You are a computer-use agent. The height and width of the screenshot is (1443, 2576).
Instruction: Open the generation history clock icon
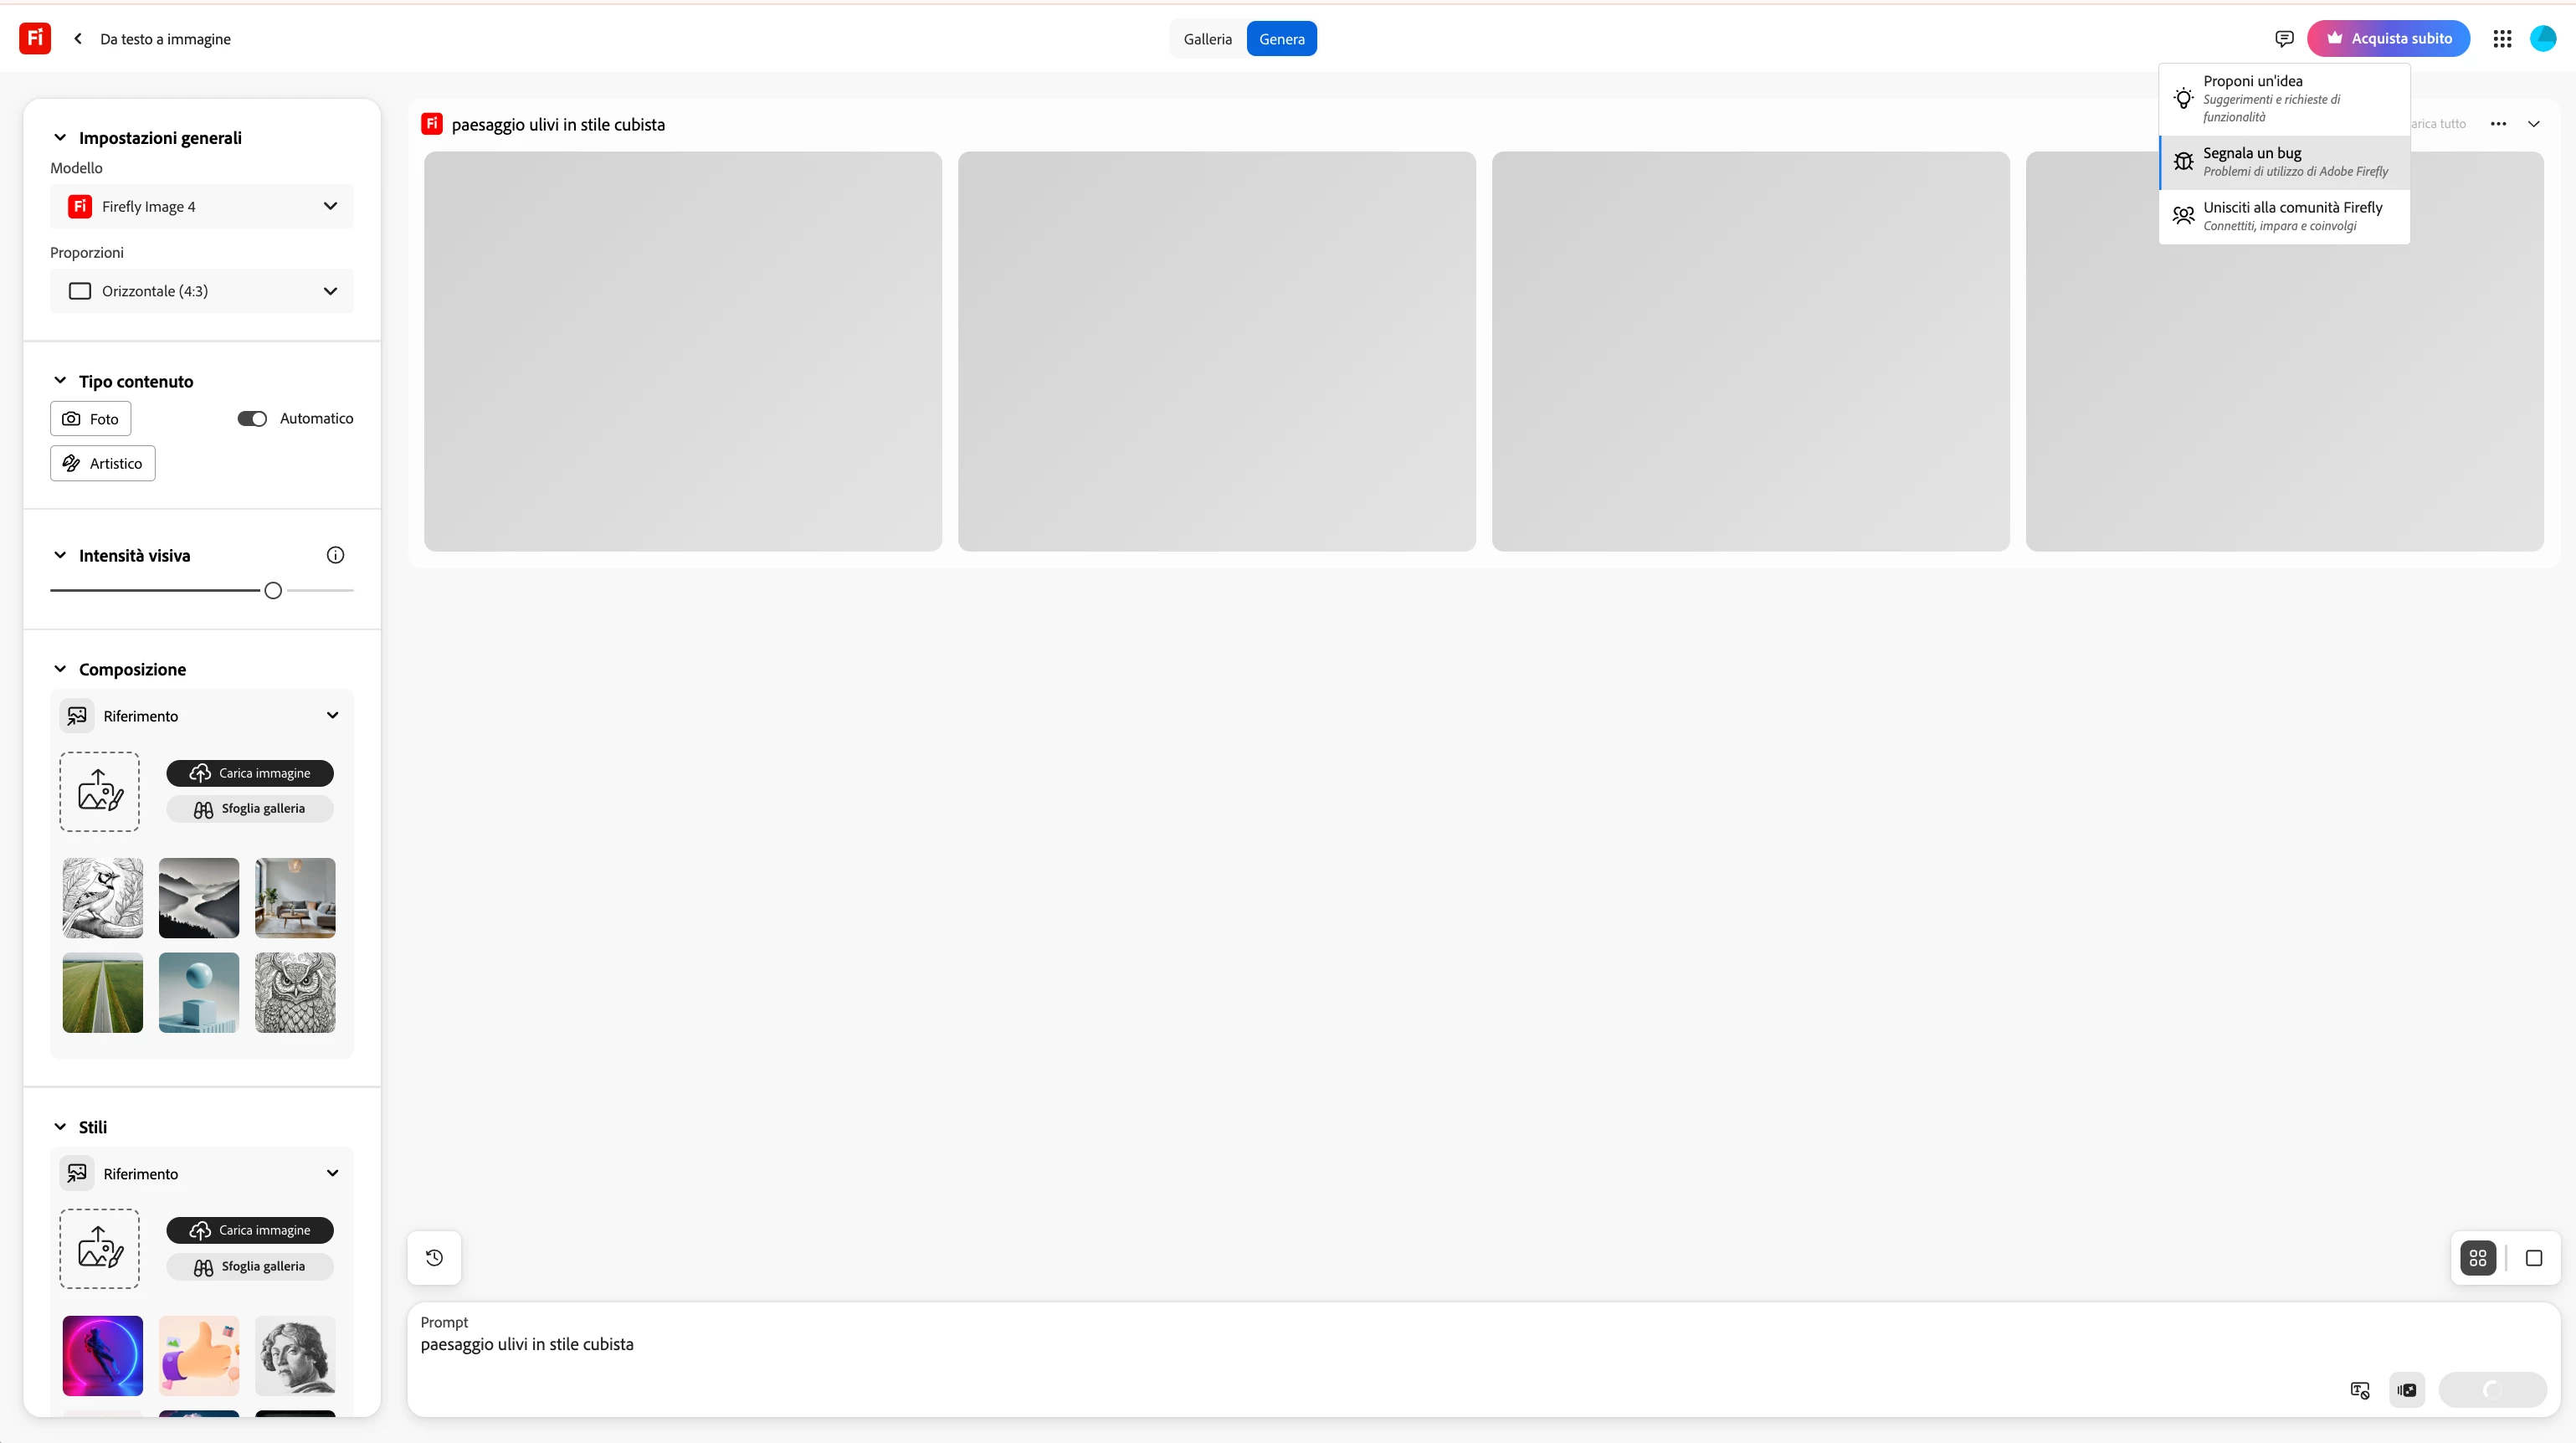point(434,1257)
